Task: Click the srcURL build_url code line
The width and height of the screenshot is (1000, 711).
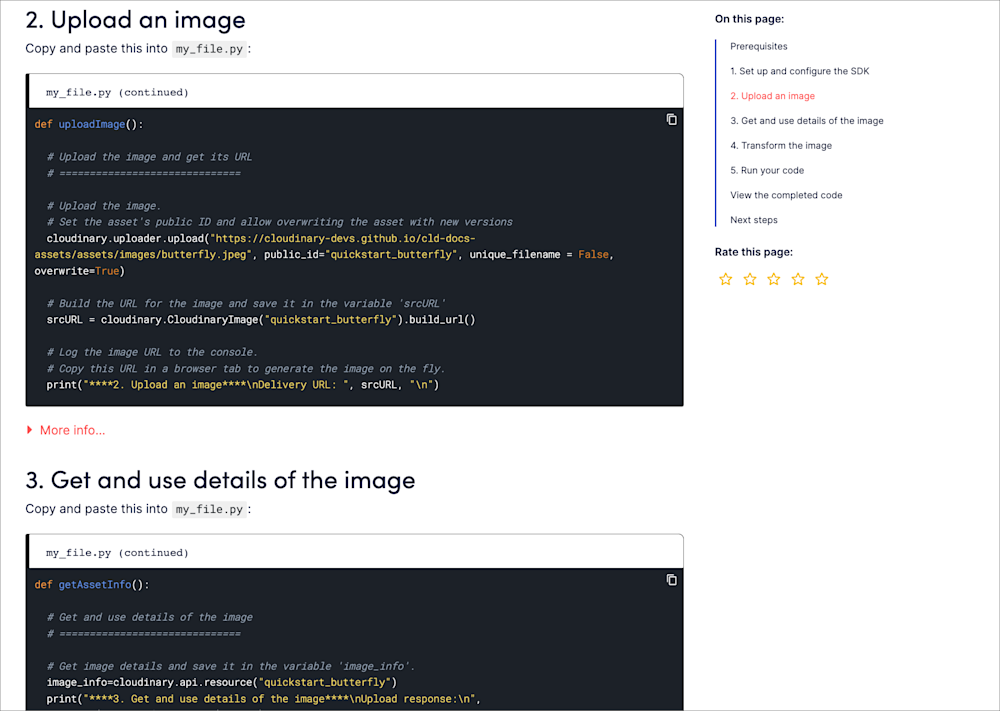Action: 261,319
